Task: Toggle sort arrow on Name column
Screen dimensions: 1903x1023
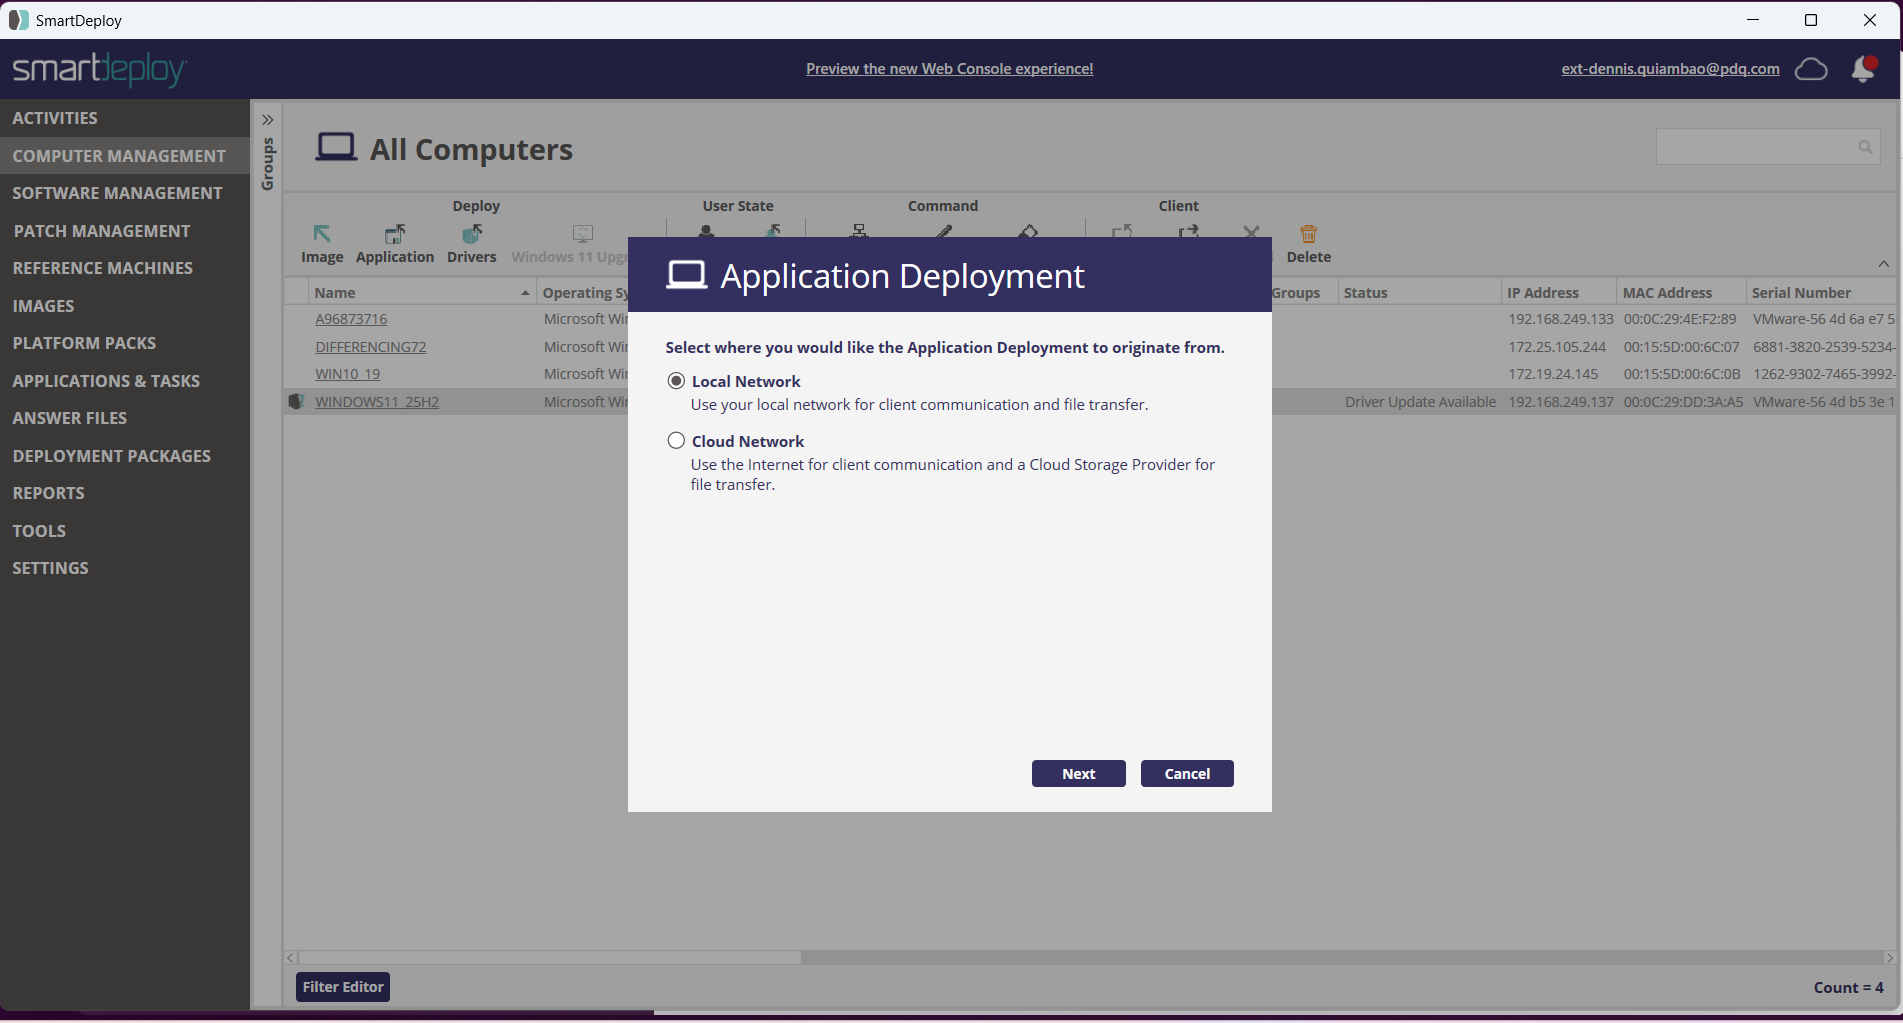Action: point(525,293)
